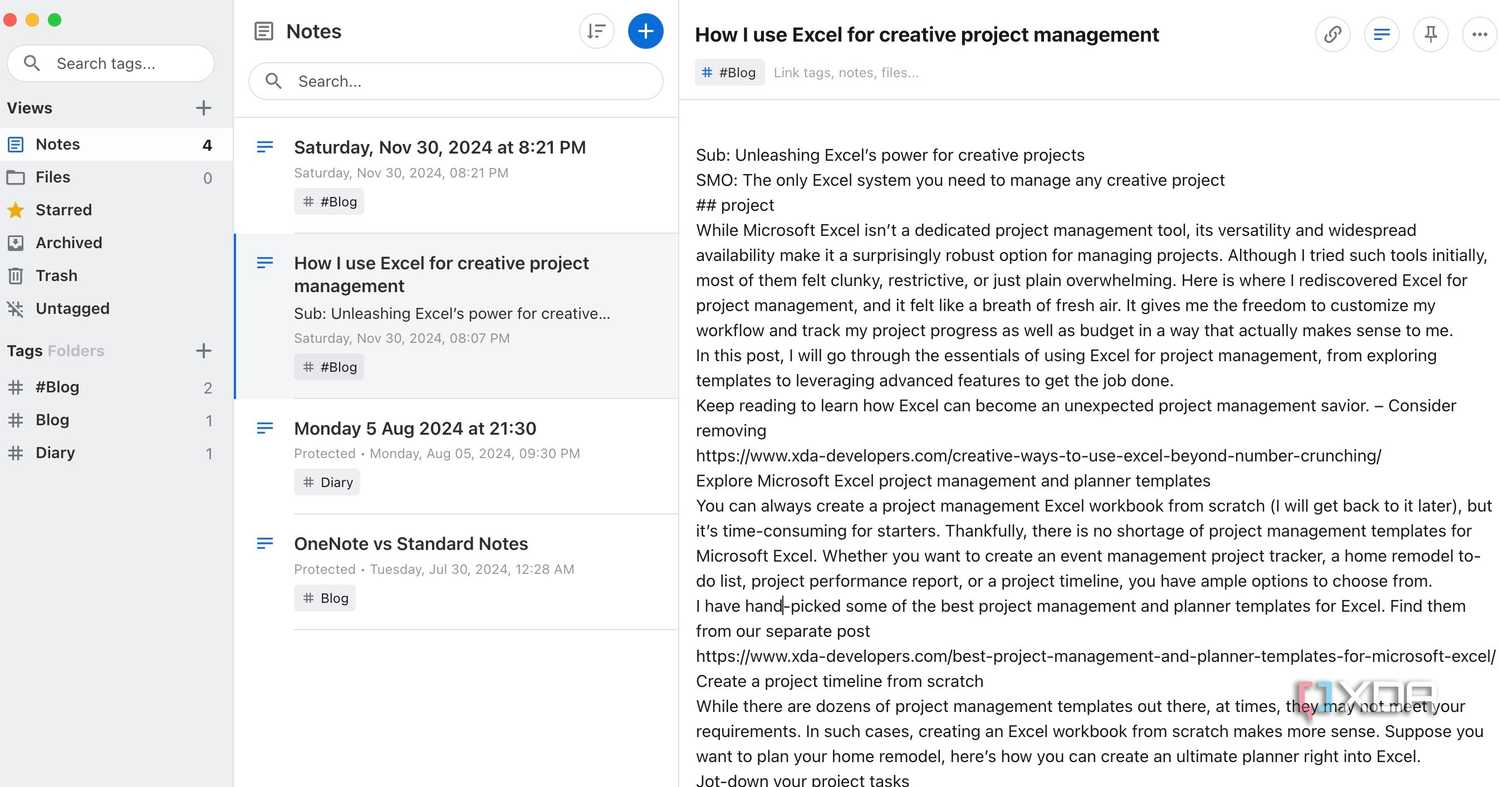Show Starred notes

(x=116, y=210)
